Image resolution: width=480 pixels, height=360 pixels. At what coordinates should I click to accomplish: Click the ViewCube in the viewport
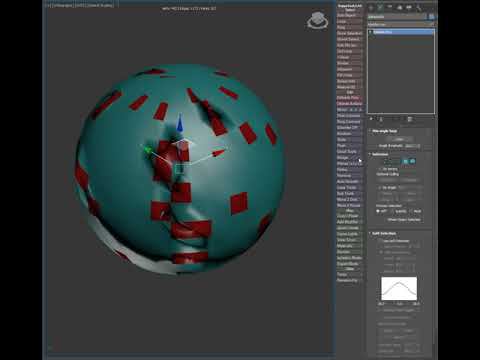(x=318, y=20)
